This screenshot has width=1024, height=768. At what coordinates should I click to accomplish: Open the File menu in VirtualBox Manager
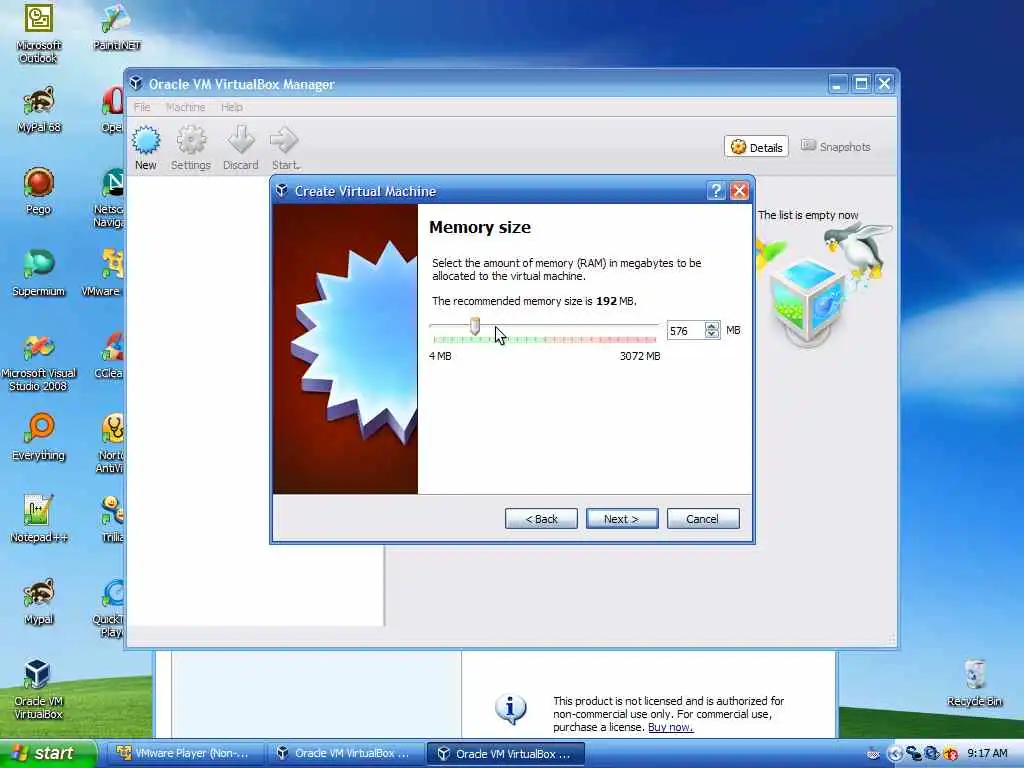point(142,107)
